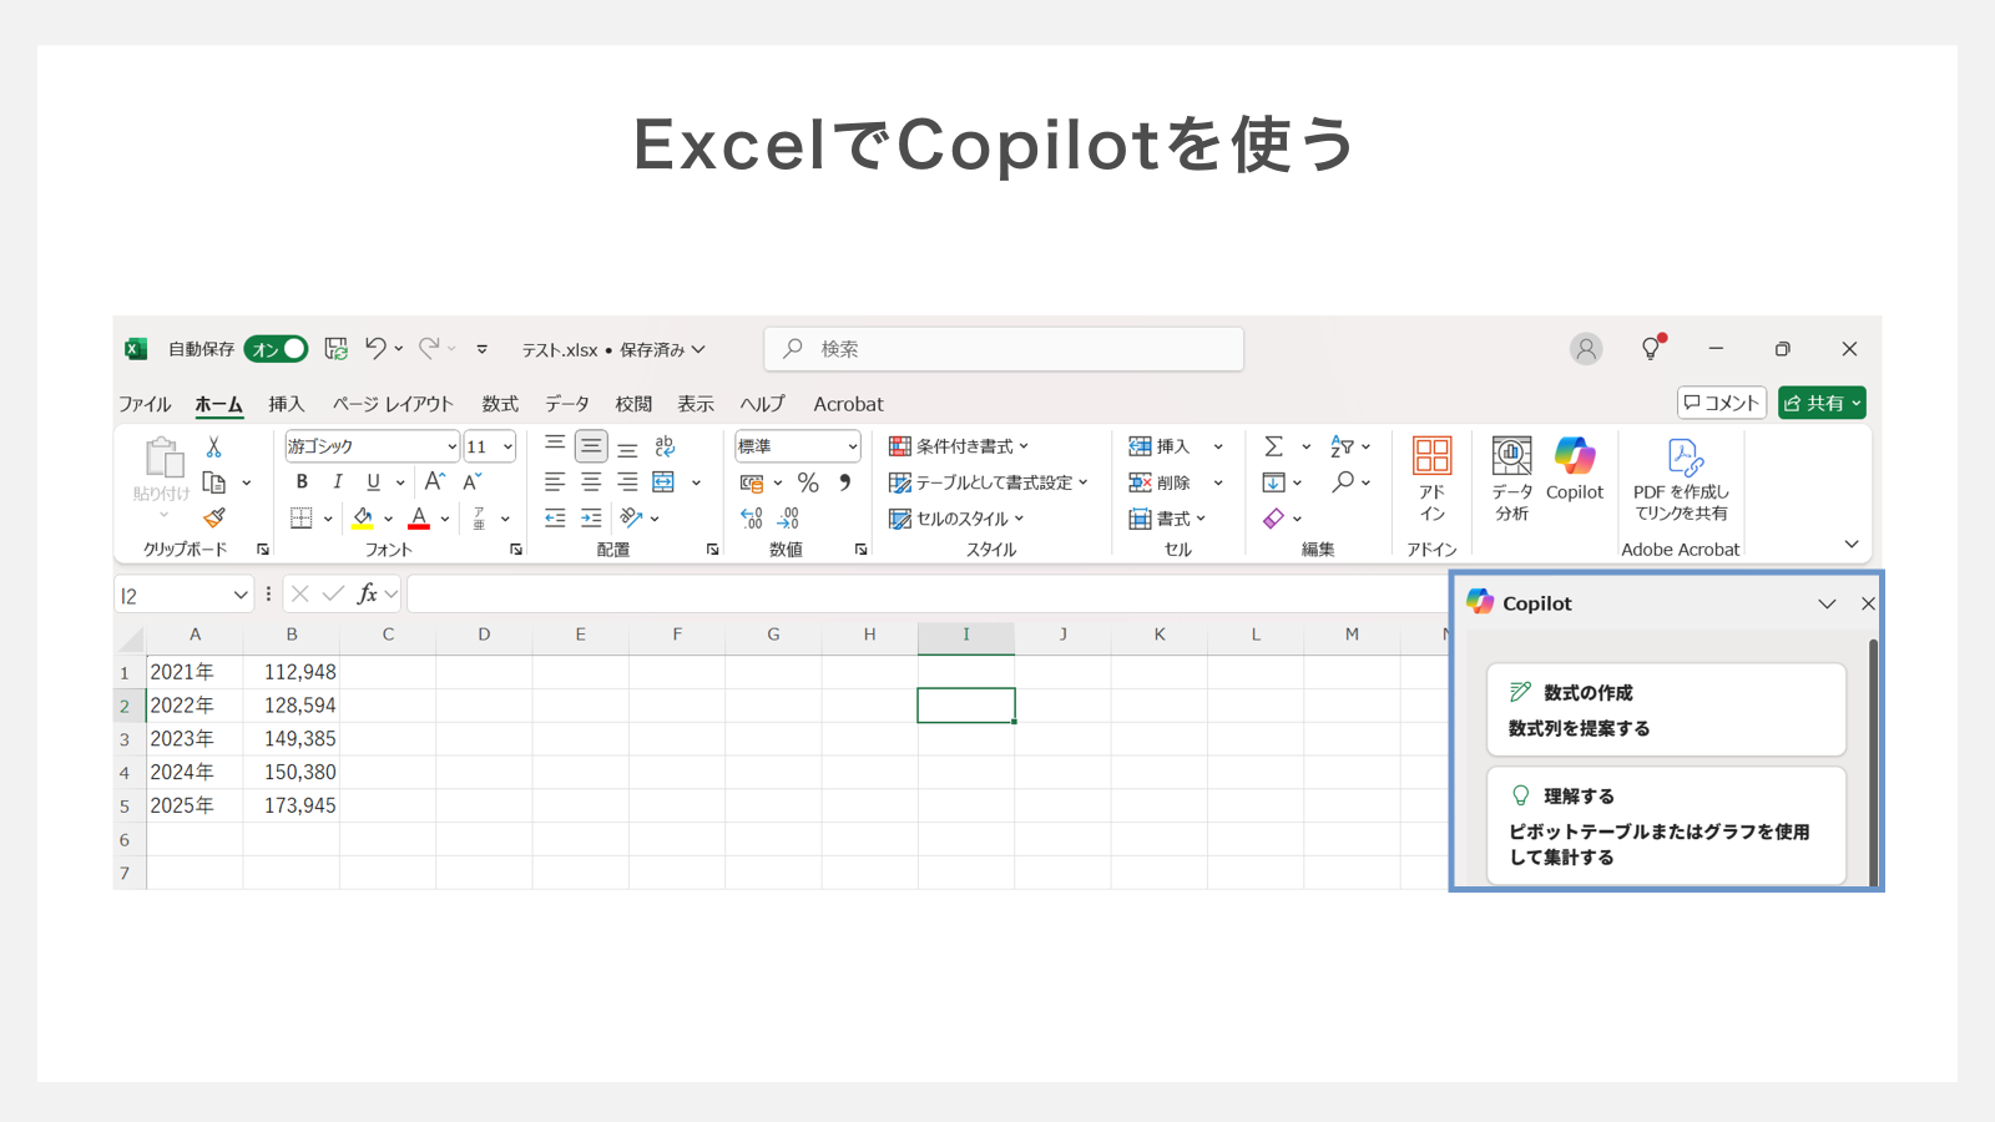Click the 検索 search box
Viewport: 1995px width, 1122px height.
pyautogui.click(x=1003, y=349)
